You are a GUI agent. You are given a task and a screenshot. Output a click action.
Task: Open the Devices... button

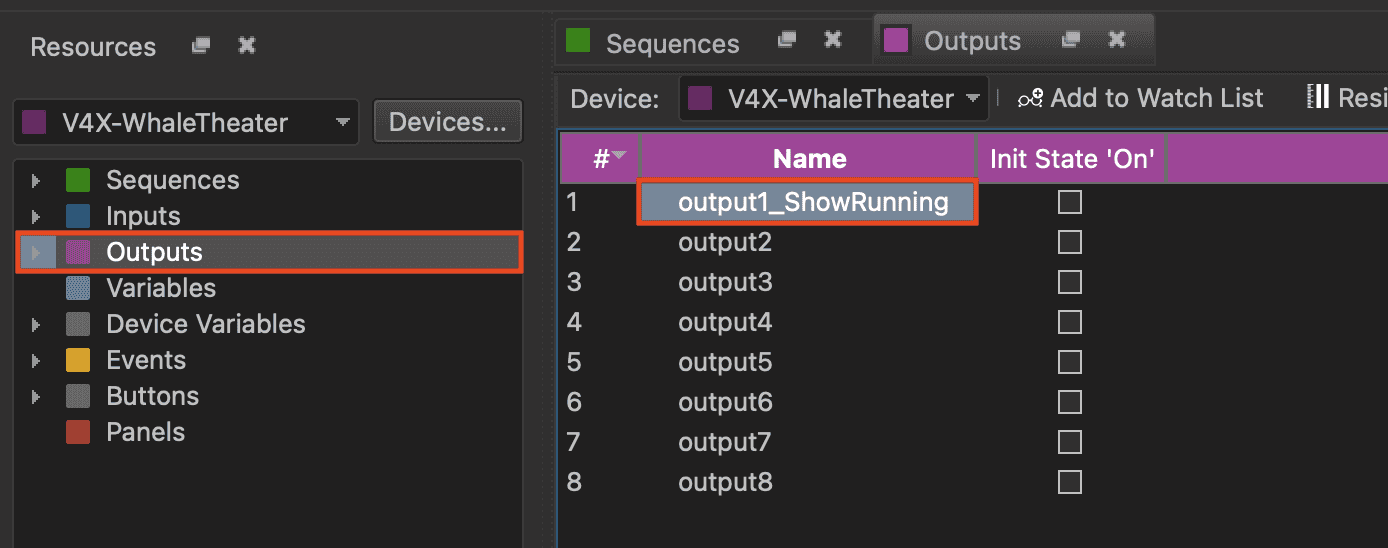click(447, 122)
